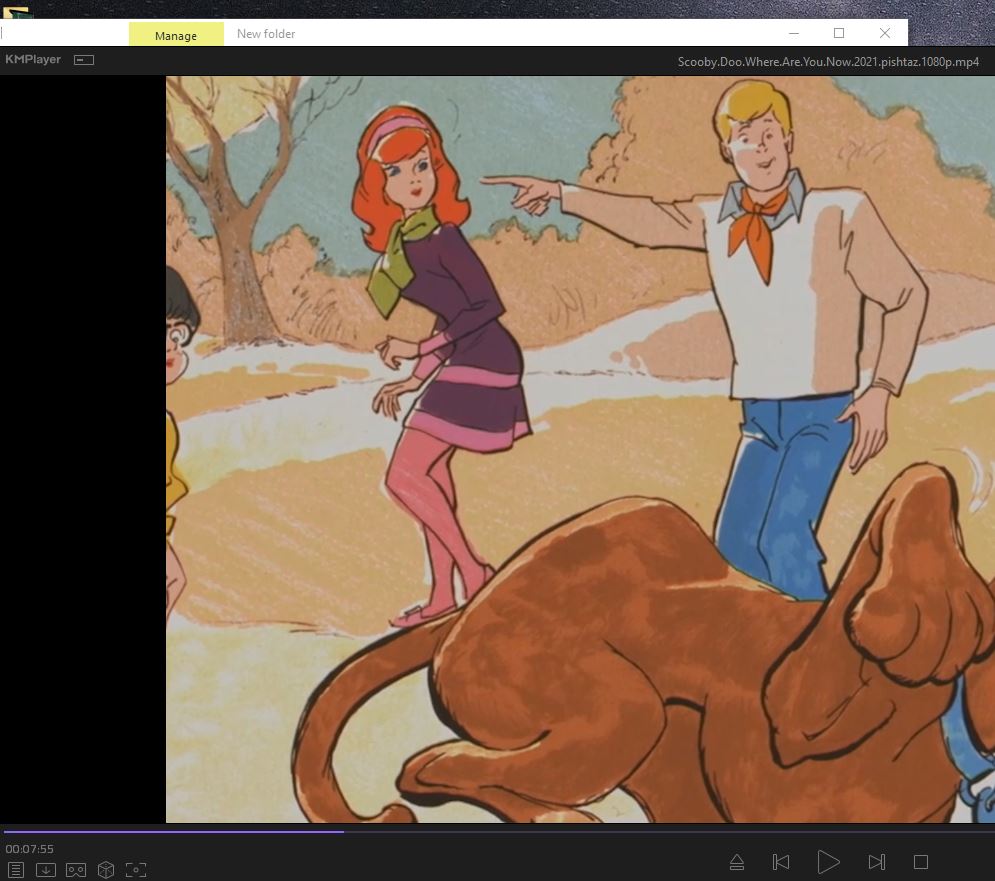Screen dimensions: 995x881
Task: Toggle the 3D cube icon
Action: [x=106, y=870]
